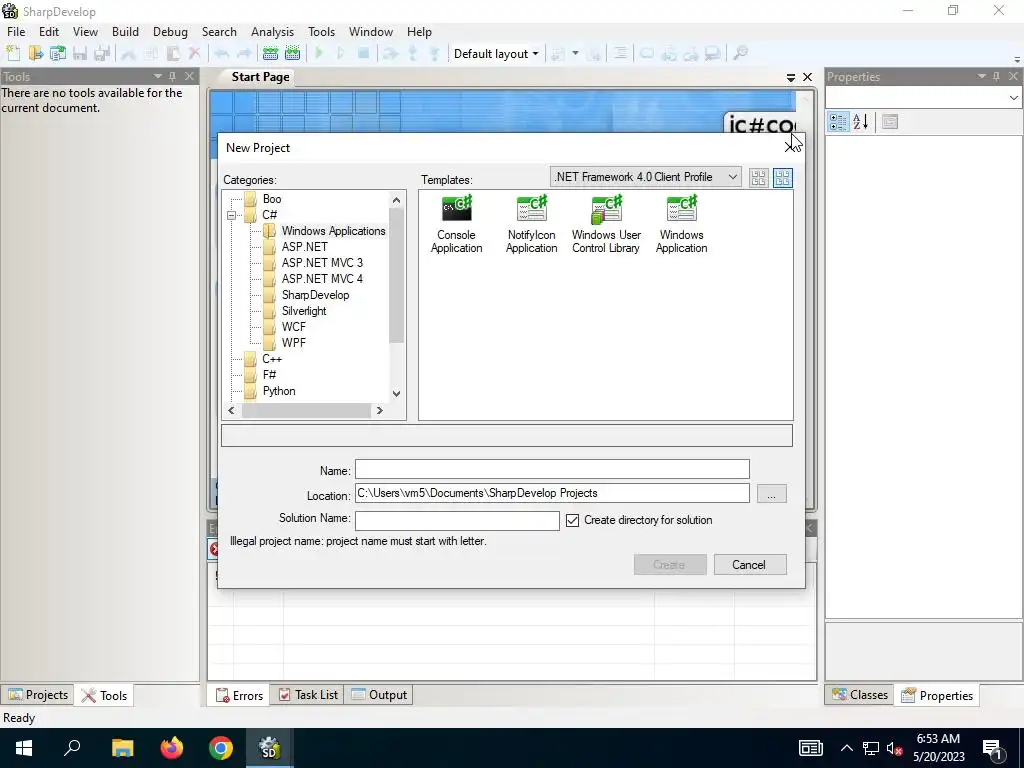Open Firefox from the taskbar
This screenshot has height=768, width=1024.
tap(172, 748)
